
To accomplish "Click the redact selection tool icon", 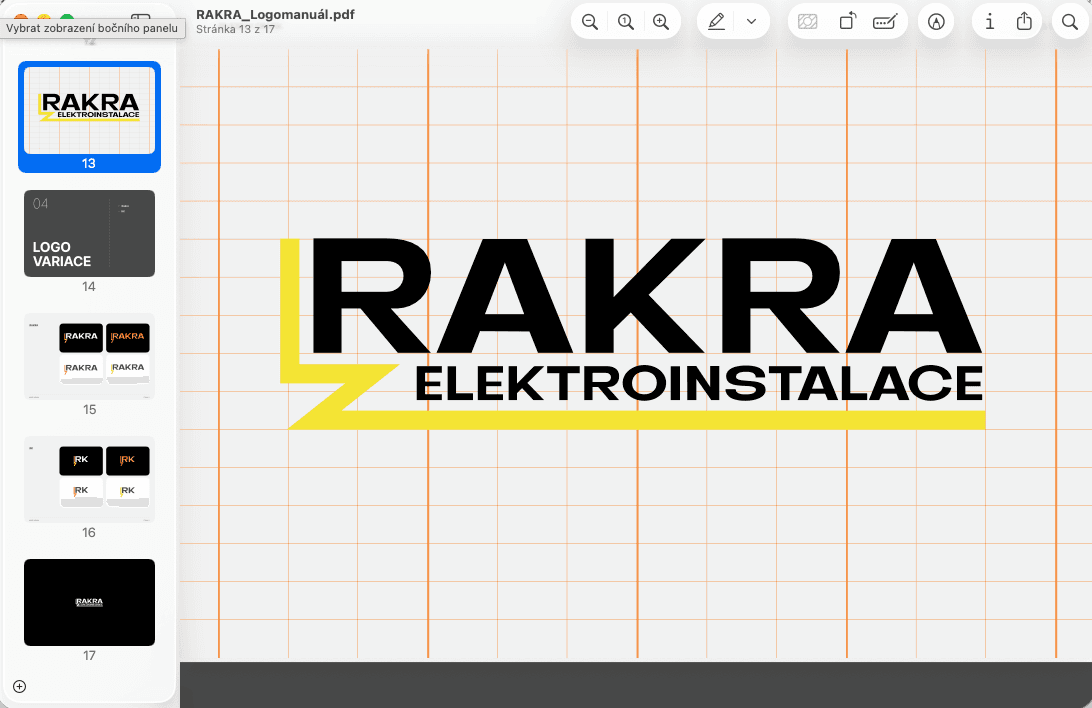I will (807, 22).
